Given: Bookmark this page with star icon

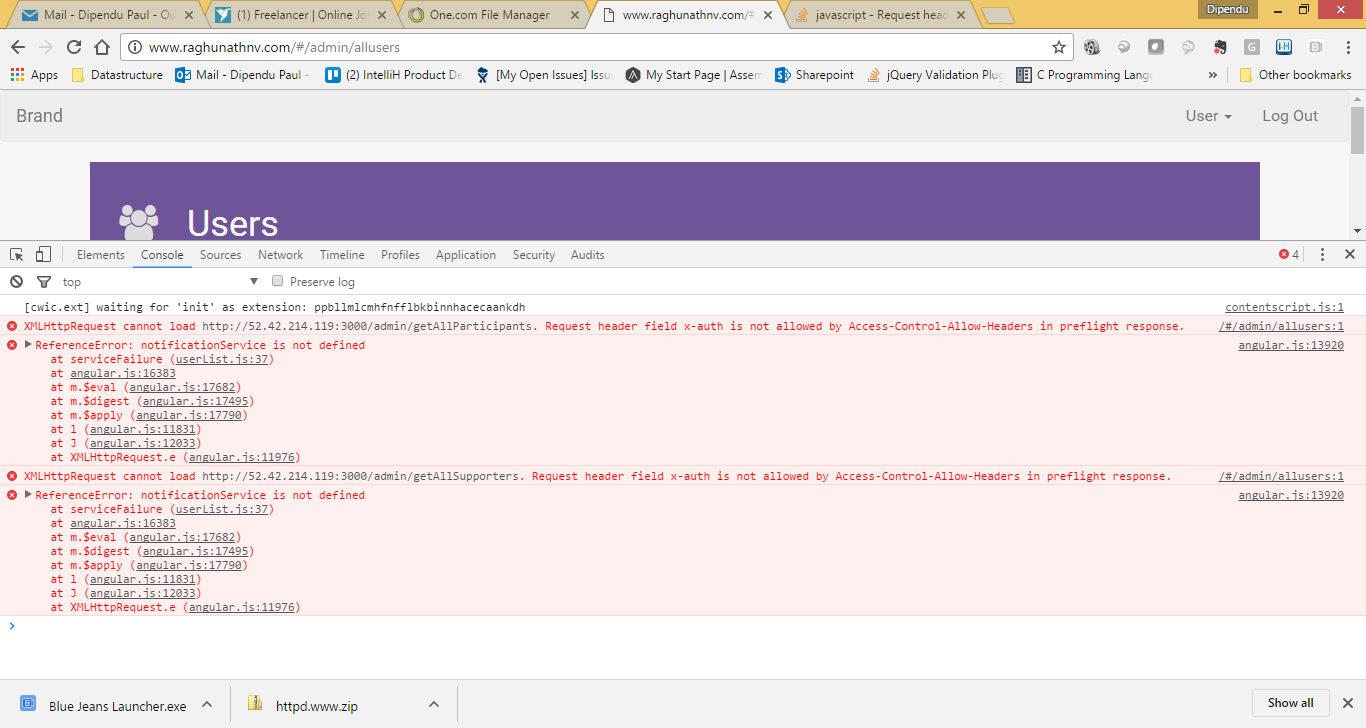Looking at the screenshot, I should pos(1059,47).
